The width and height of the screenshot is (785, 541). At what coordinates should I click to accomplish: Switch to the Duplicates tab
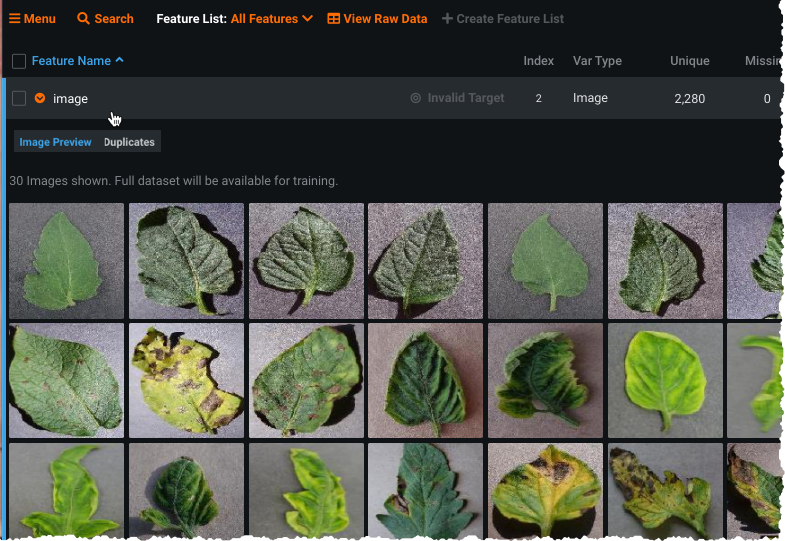tap(129, 142)
